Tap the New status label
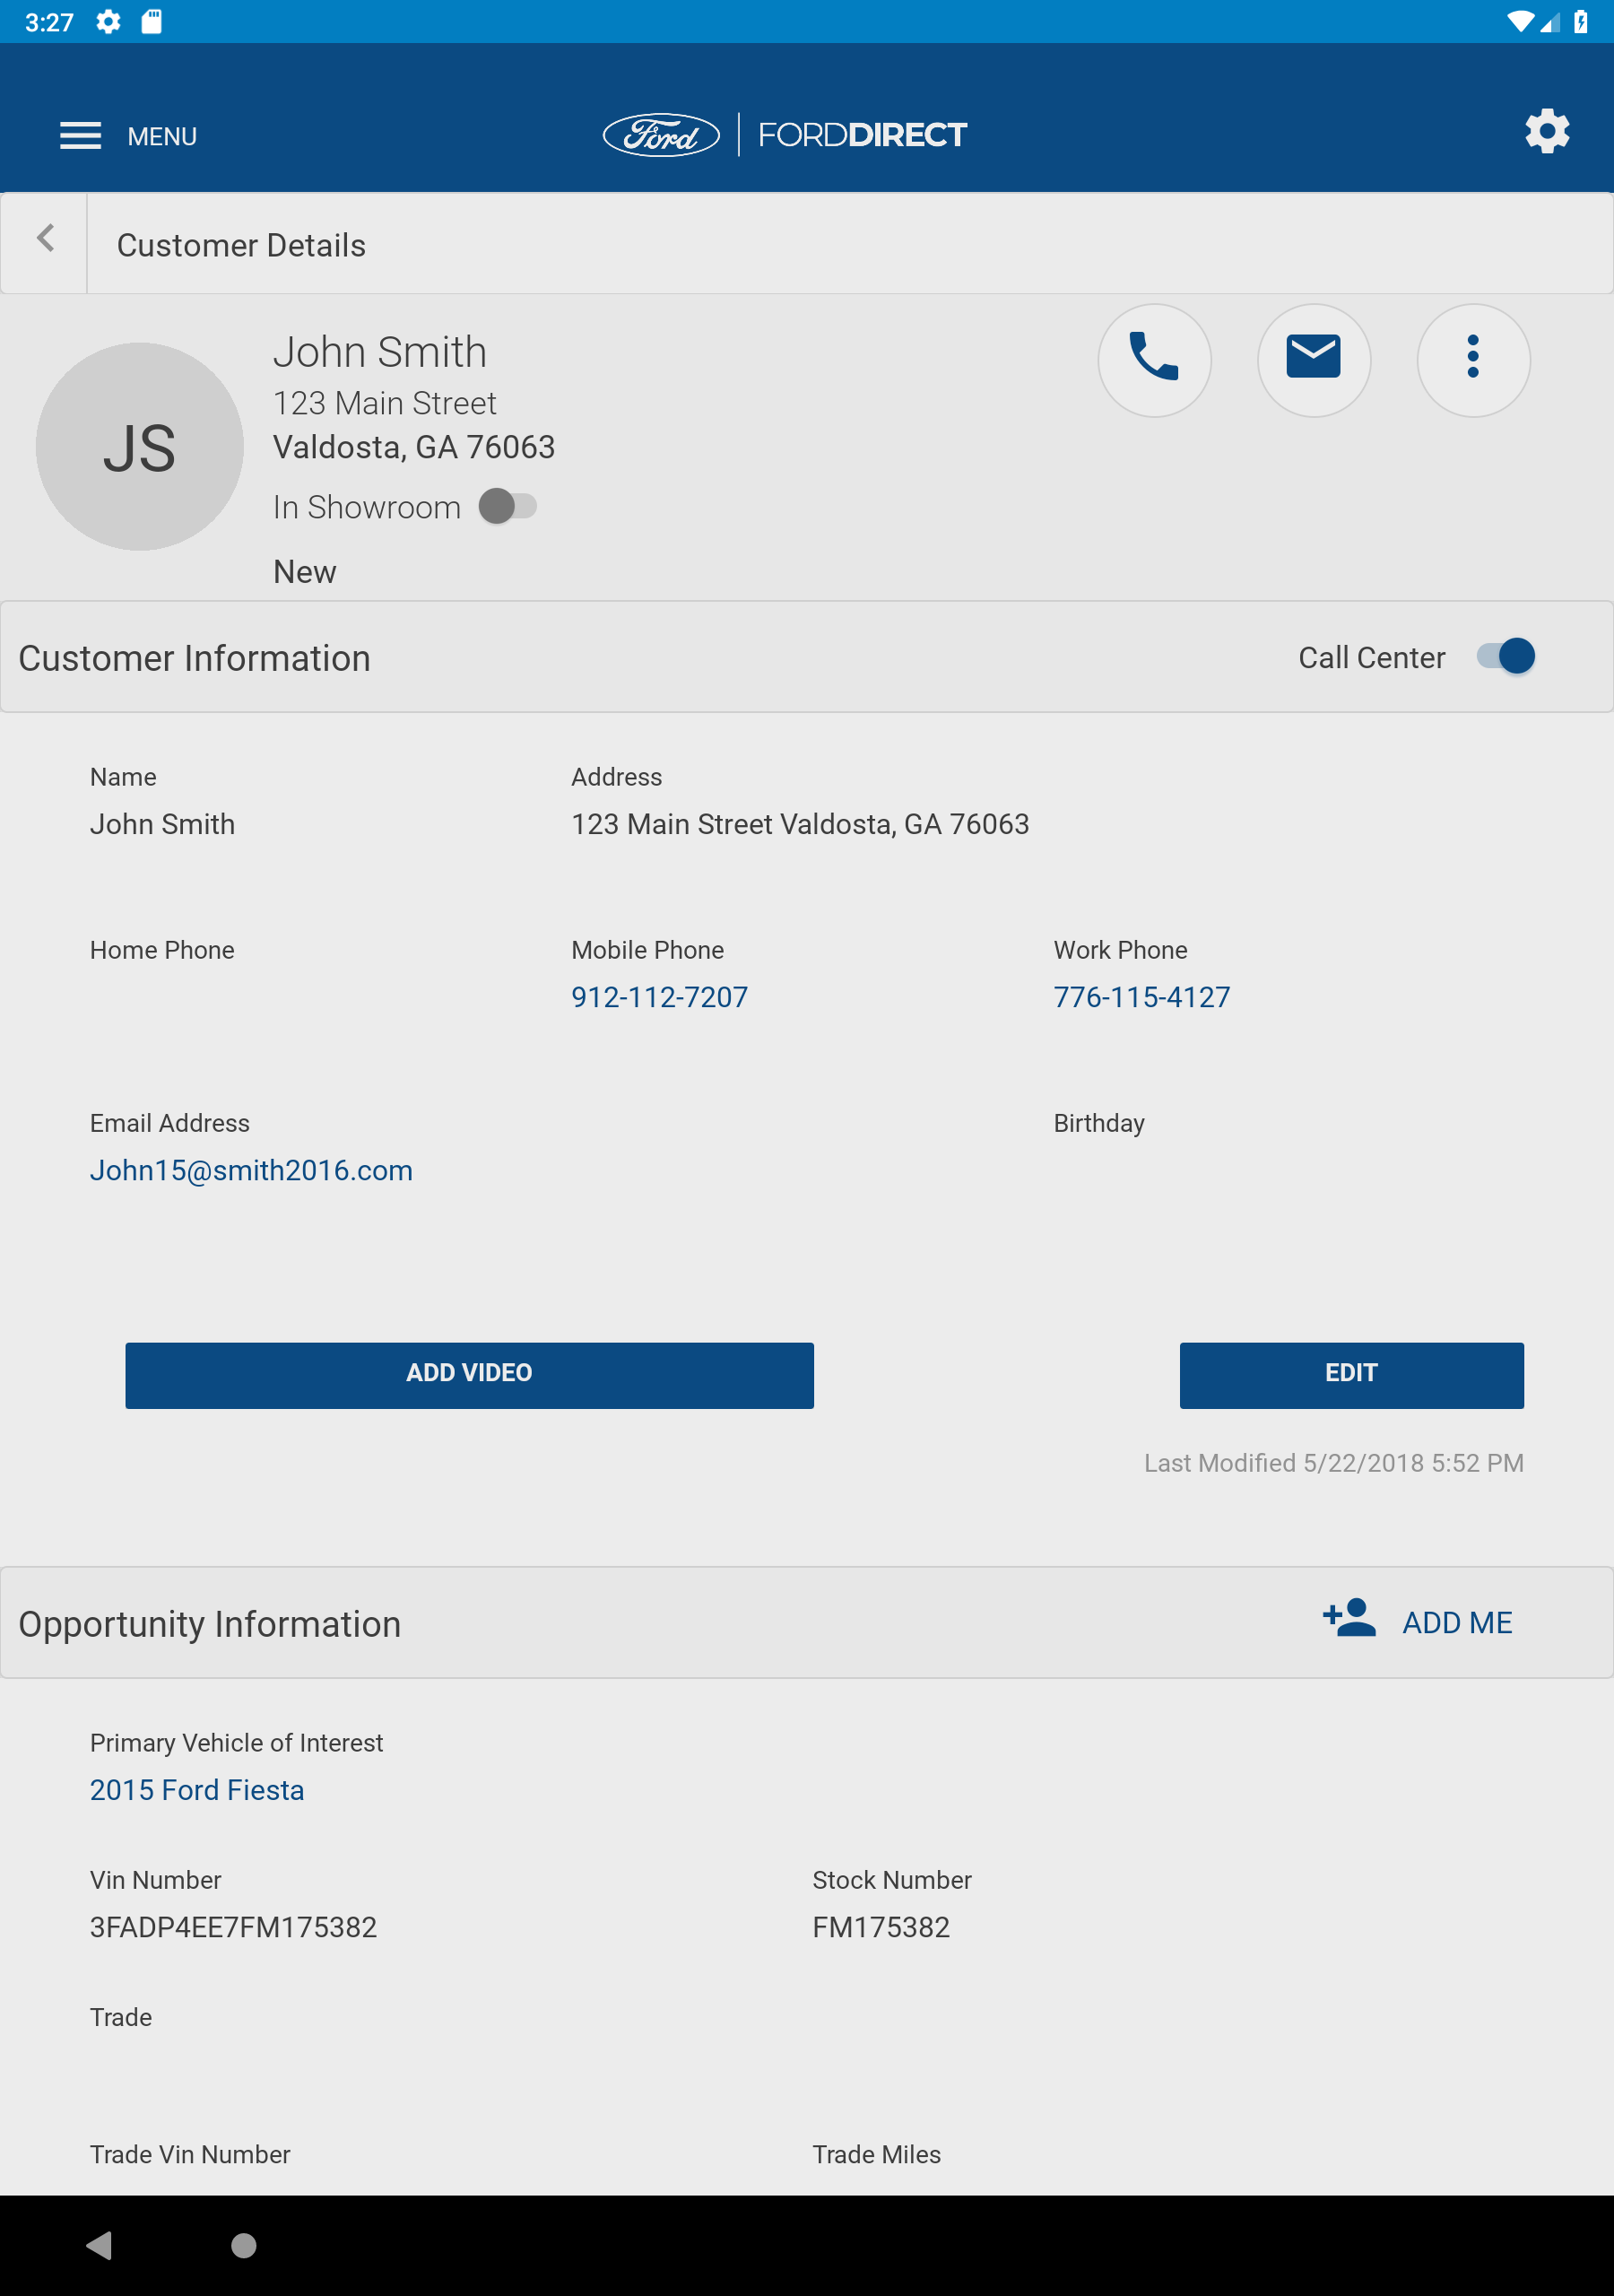 click(x=304, y=572)
